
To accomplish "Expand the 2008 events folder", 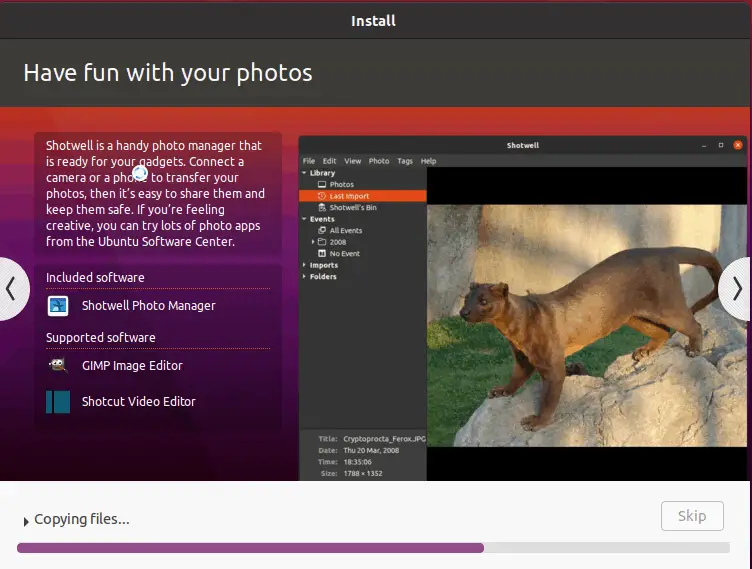I will [x=313, y=242].
